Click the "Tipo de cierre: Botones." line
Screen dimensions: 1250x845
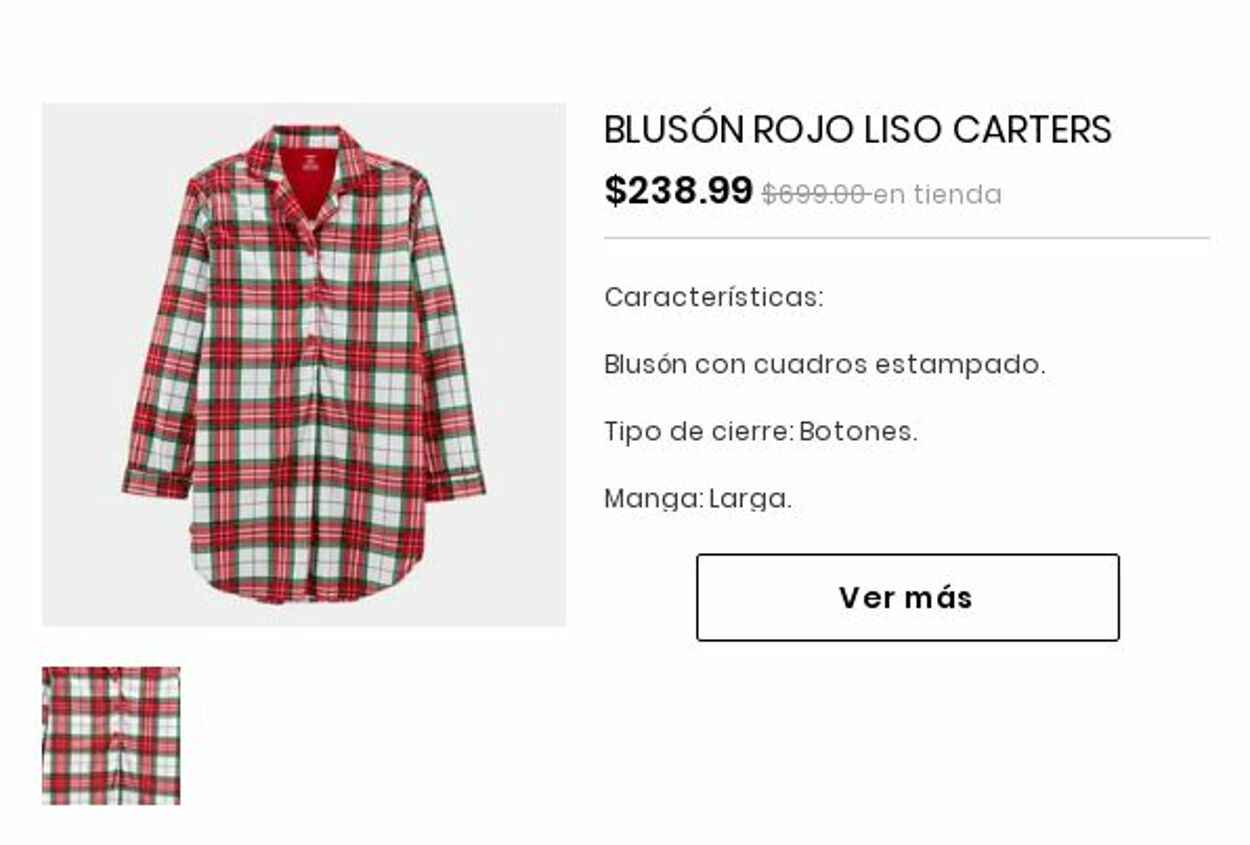point(760,432)
